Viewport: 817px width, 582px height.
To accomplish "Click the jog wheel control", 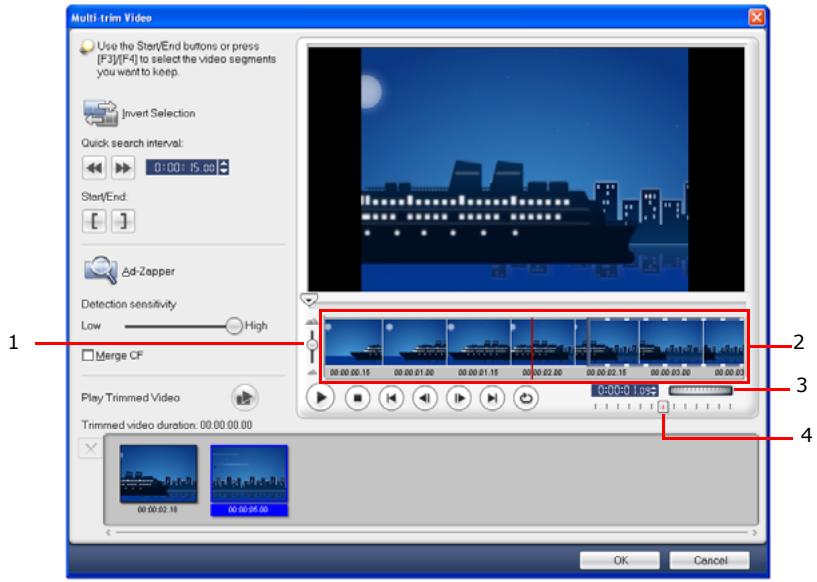I will pyautogui.click(x=701, y=390).
